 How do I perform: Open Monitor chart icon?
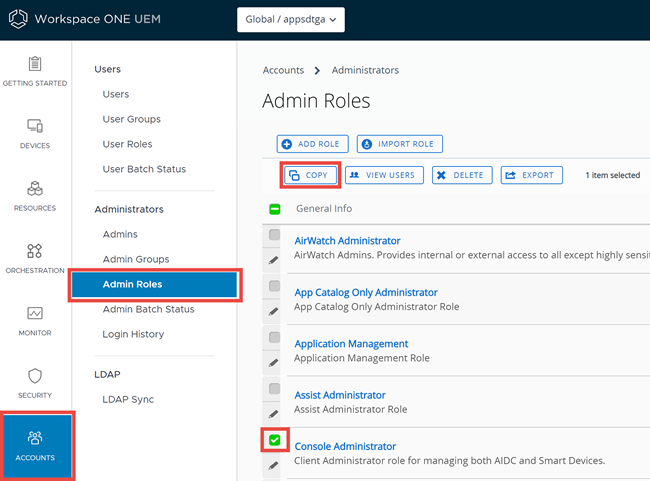35,313
